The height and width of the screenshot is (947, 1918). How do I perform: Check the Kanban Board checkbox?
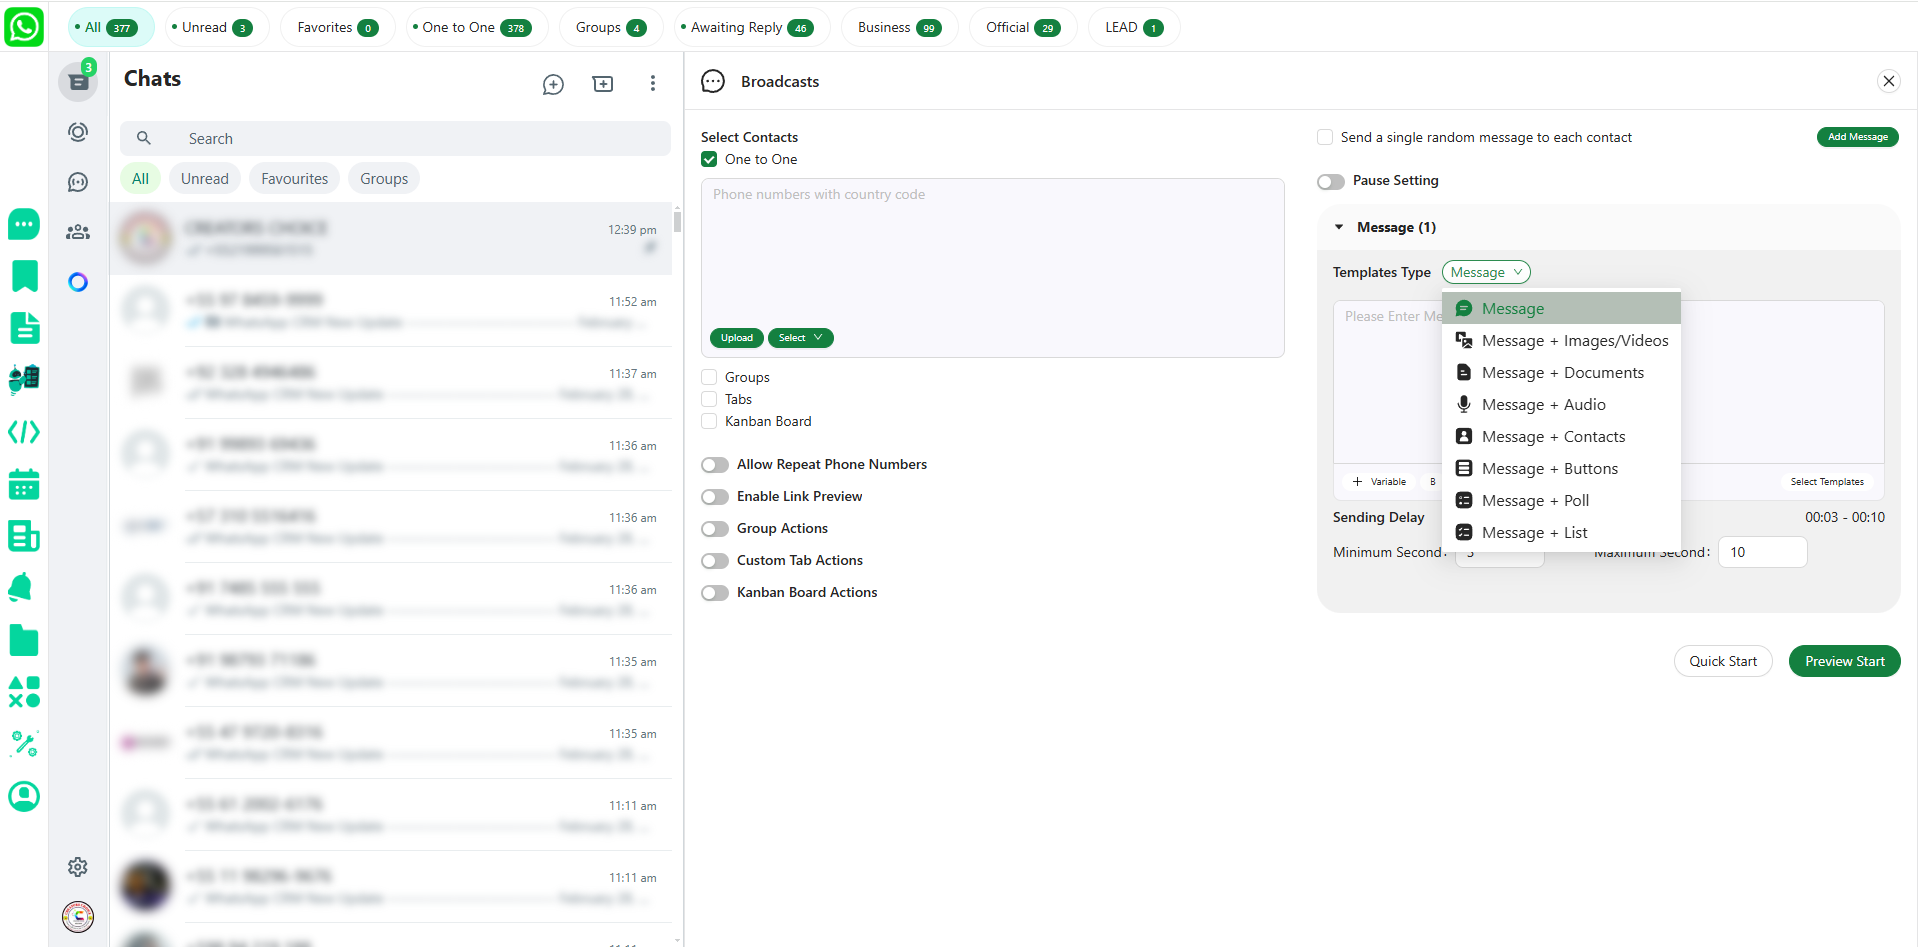[x=709, y=422]
